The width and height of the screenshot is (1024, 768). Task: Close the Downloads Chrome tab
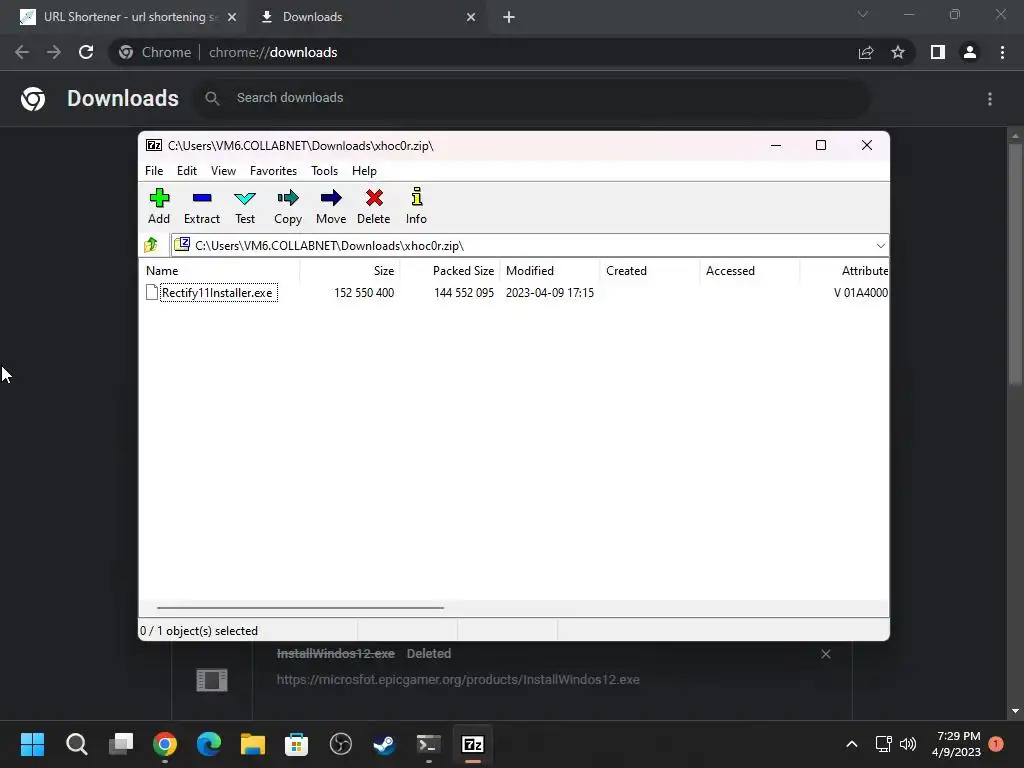(x=471, y=17)
